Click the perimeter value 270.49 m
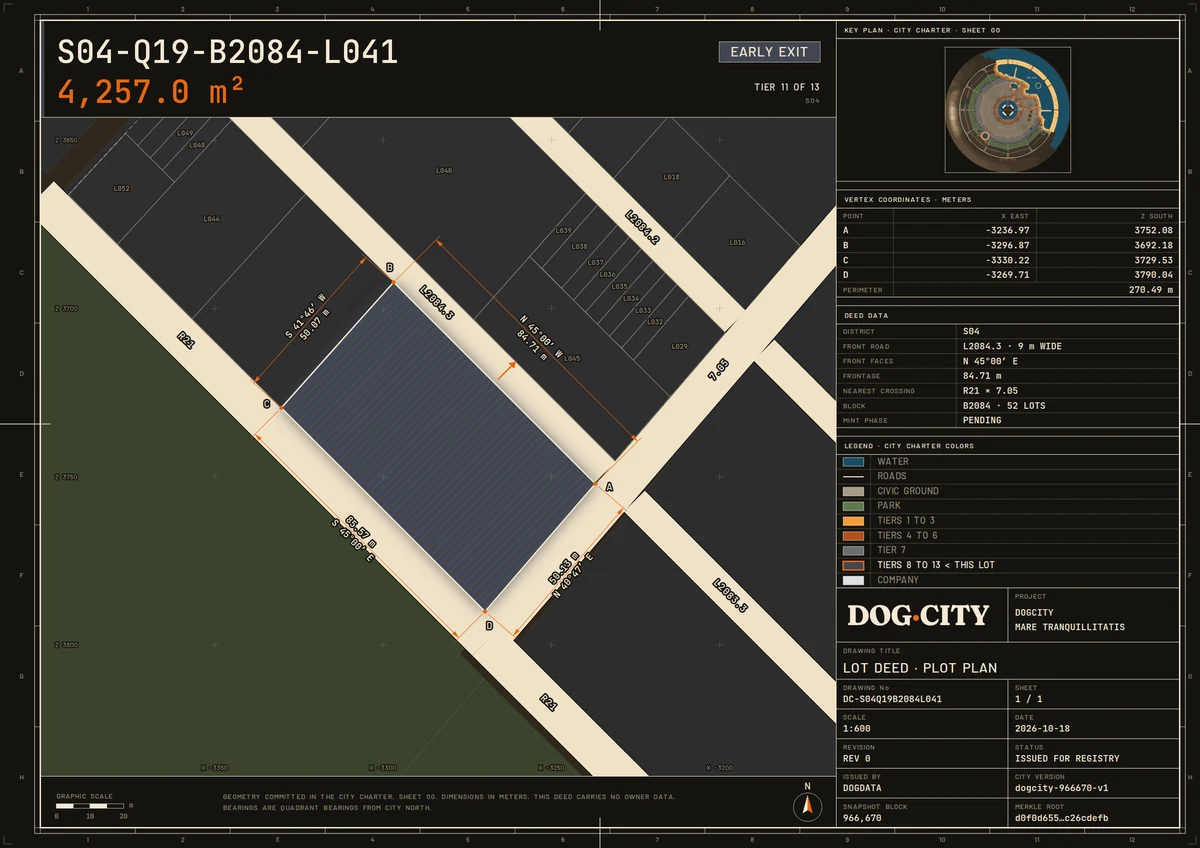This screenshot has height=848, width=1200. click(1150, 290)
